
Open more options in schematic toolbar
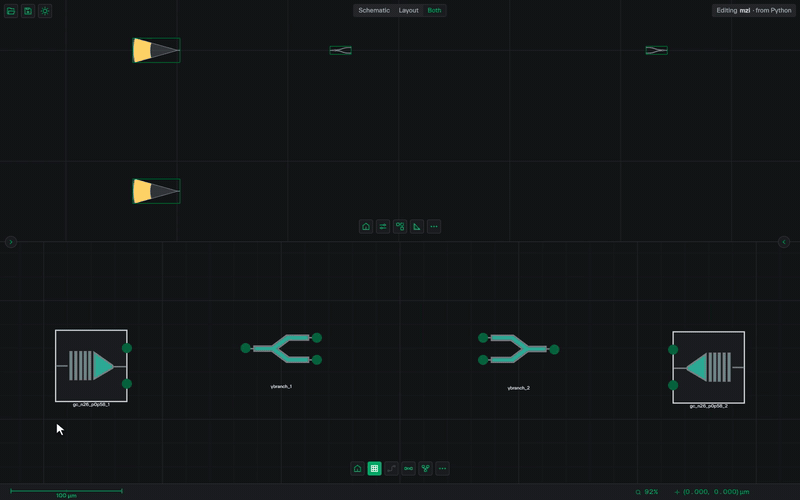pyautogui.click(x=442, y=468)
